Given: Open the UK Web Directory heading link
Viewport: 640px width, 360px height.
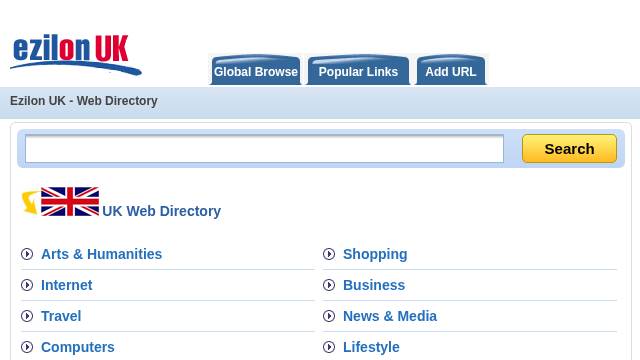Looking at the screenshot, I should (x=162, y=211).
